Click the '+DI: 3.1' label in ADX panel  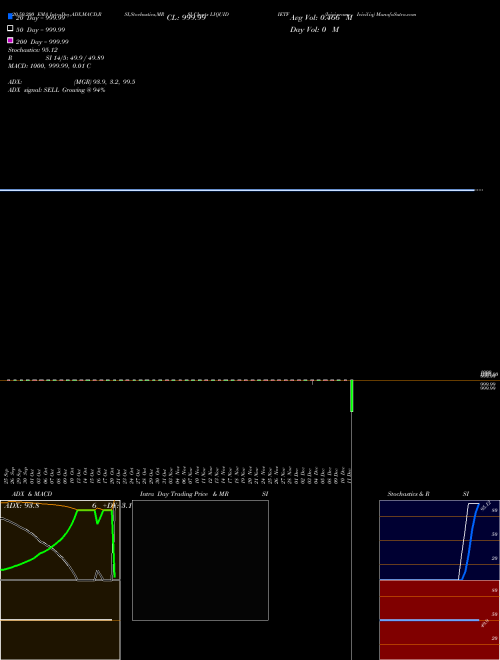[117, 506]
